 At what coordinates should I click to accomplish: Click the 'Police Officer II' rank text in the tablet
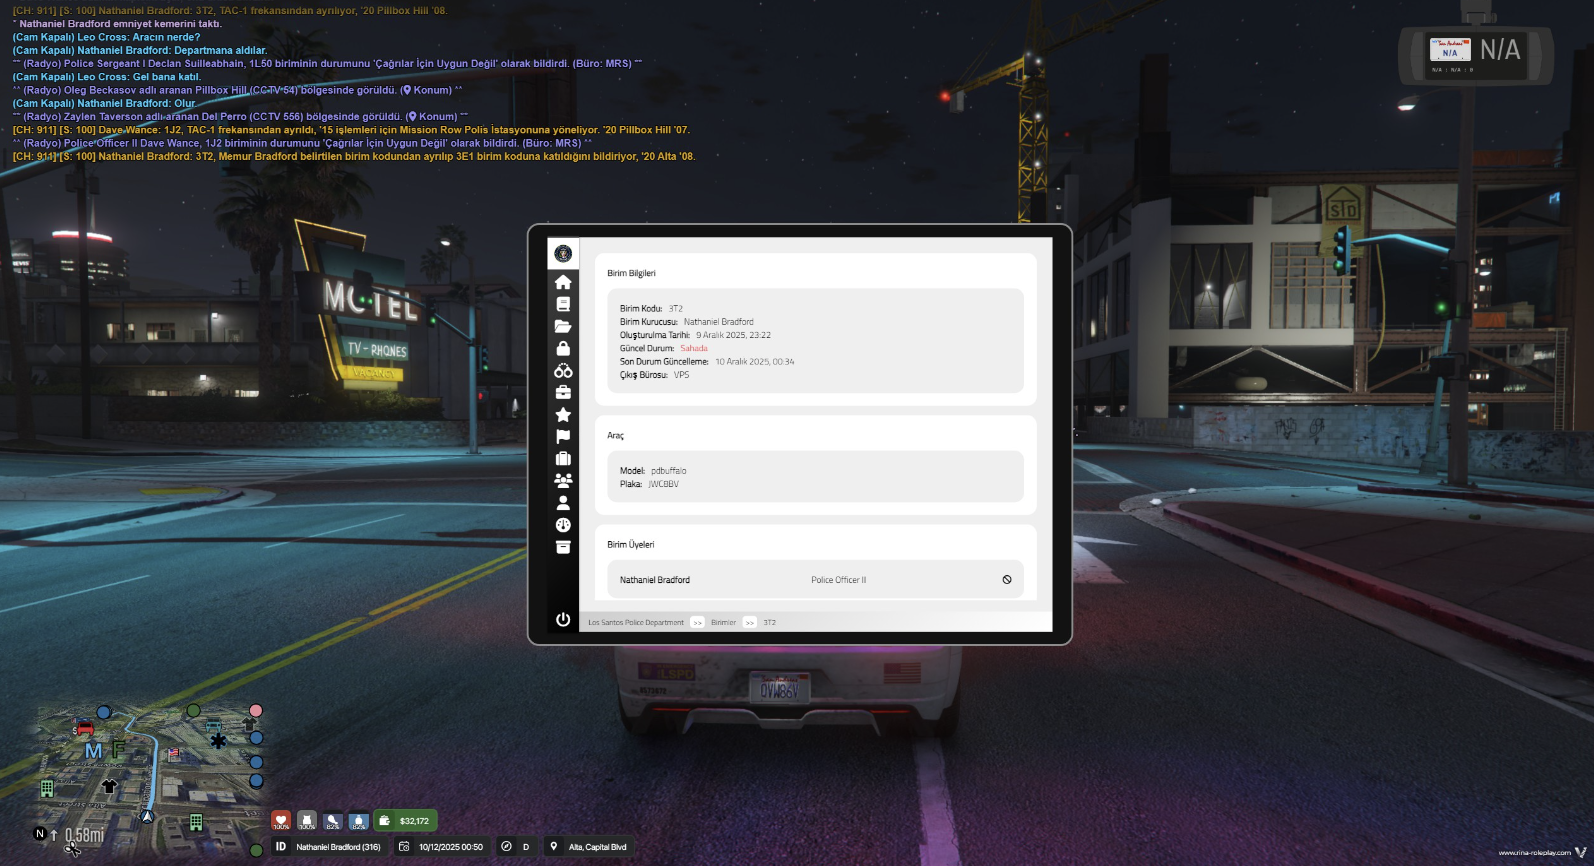[838, 580]
